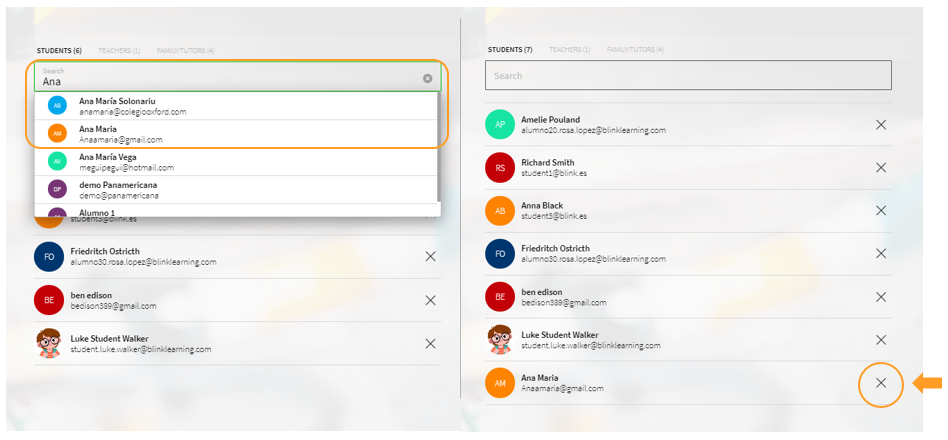Viewport: 948px width, 440px height.
Task: Open Family/Tutors (4) tab in right panel
Action: [634, 50]
